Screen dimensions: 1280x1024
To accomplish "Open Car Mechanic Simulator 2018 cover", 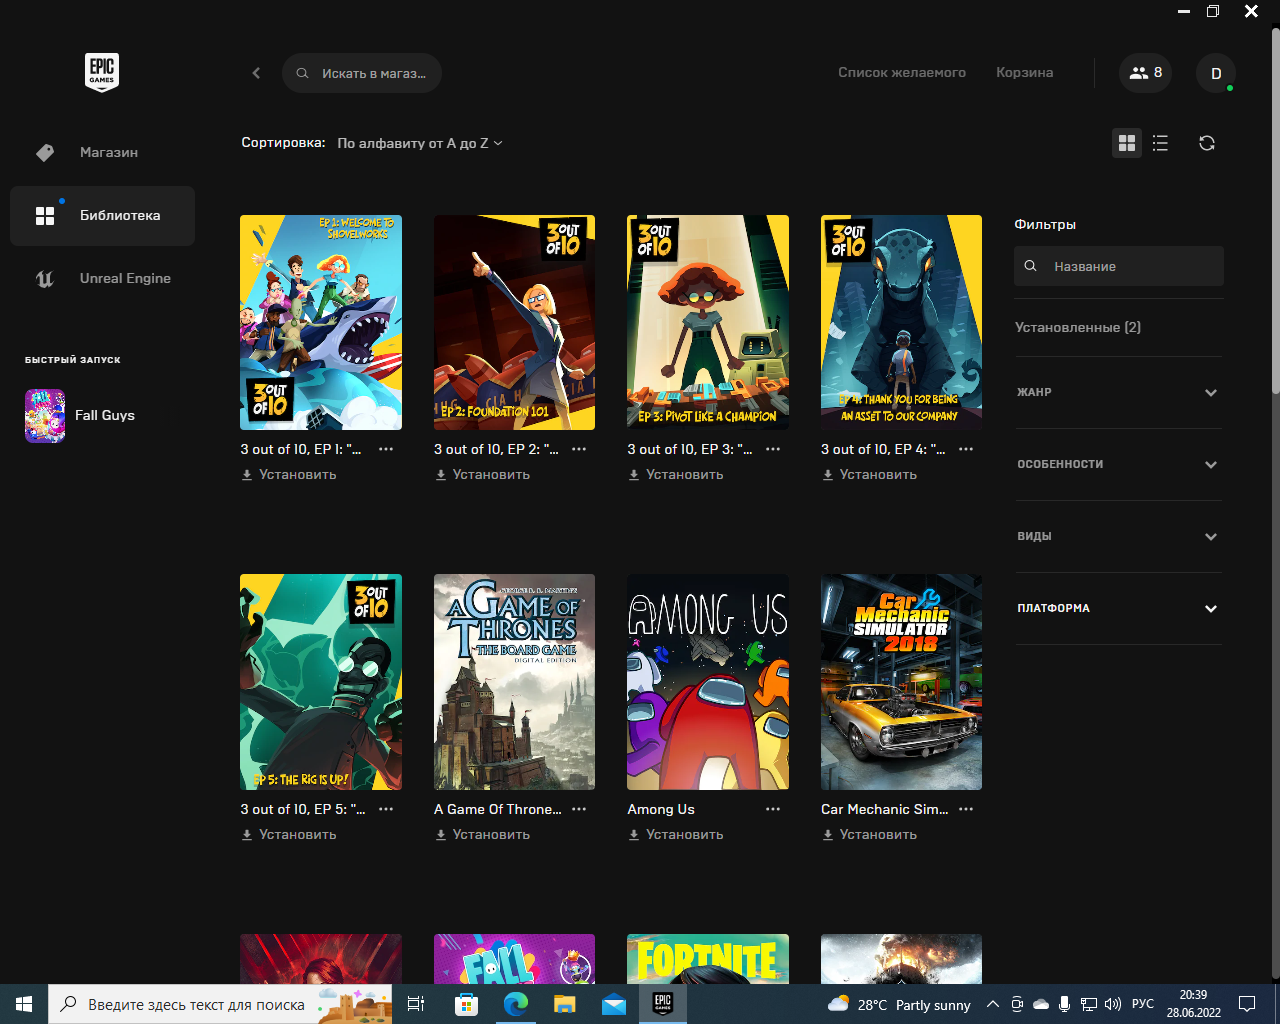I will [901, 682].
